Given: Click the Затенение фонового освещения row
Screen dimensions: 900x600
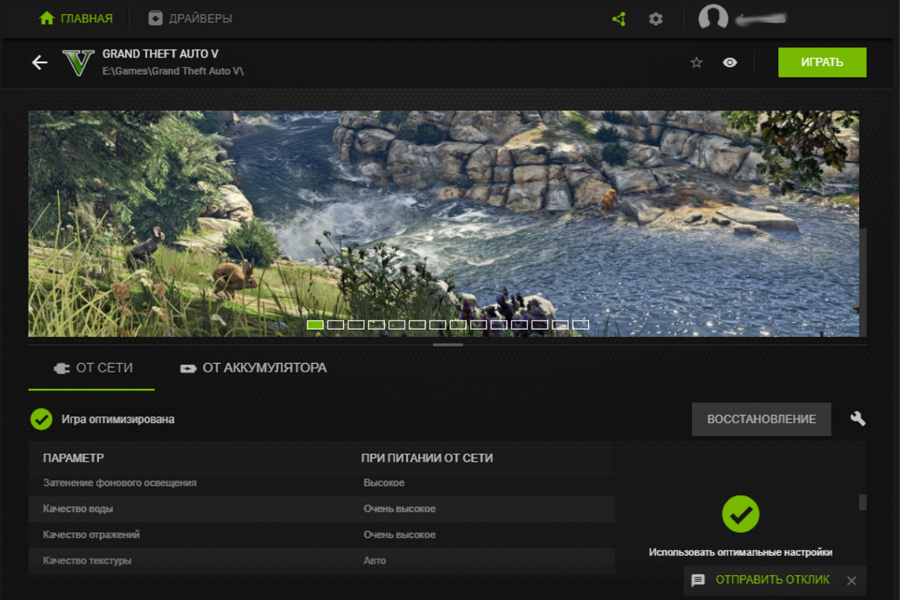Looking at the screenshot, I should pyautogui.click(x=321, y=483).
